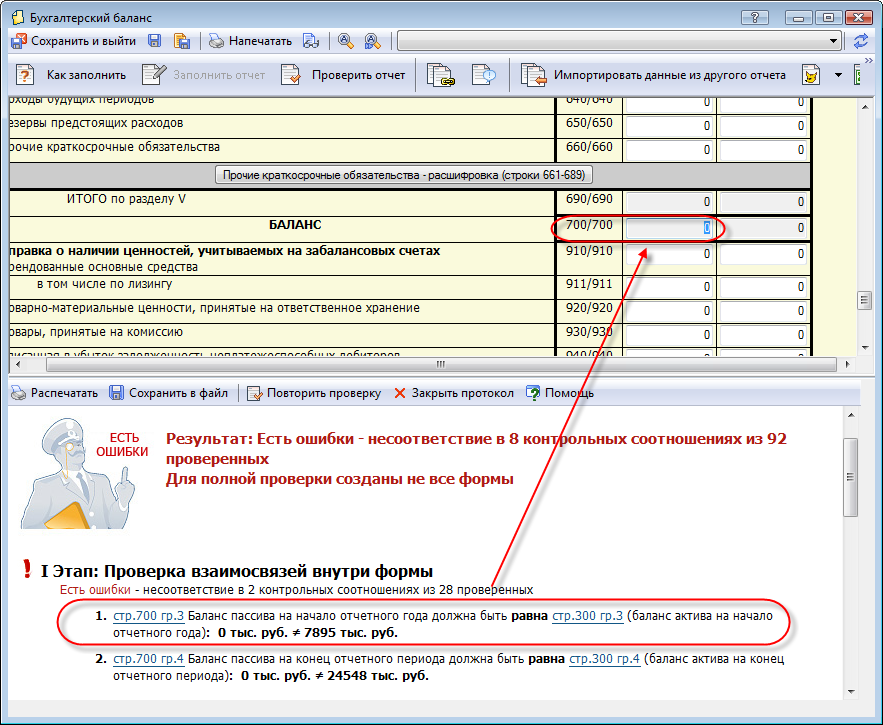Click the find-next magnifier icon
Image resolution: width=883 pixels, height=725 pixels.
pyautogui.click(x=372, y=41)
